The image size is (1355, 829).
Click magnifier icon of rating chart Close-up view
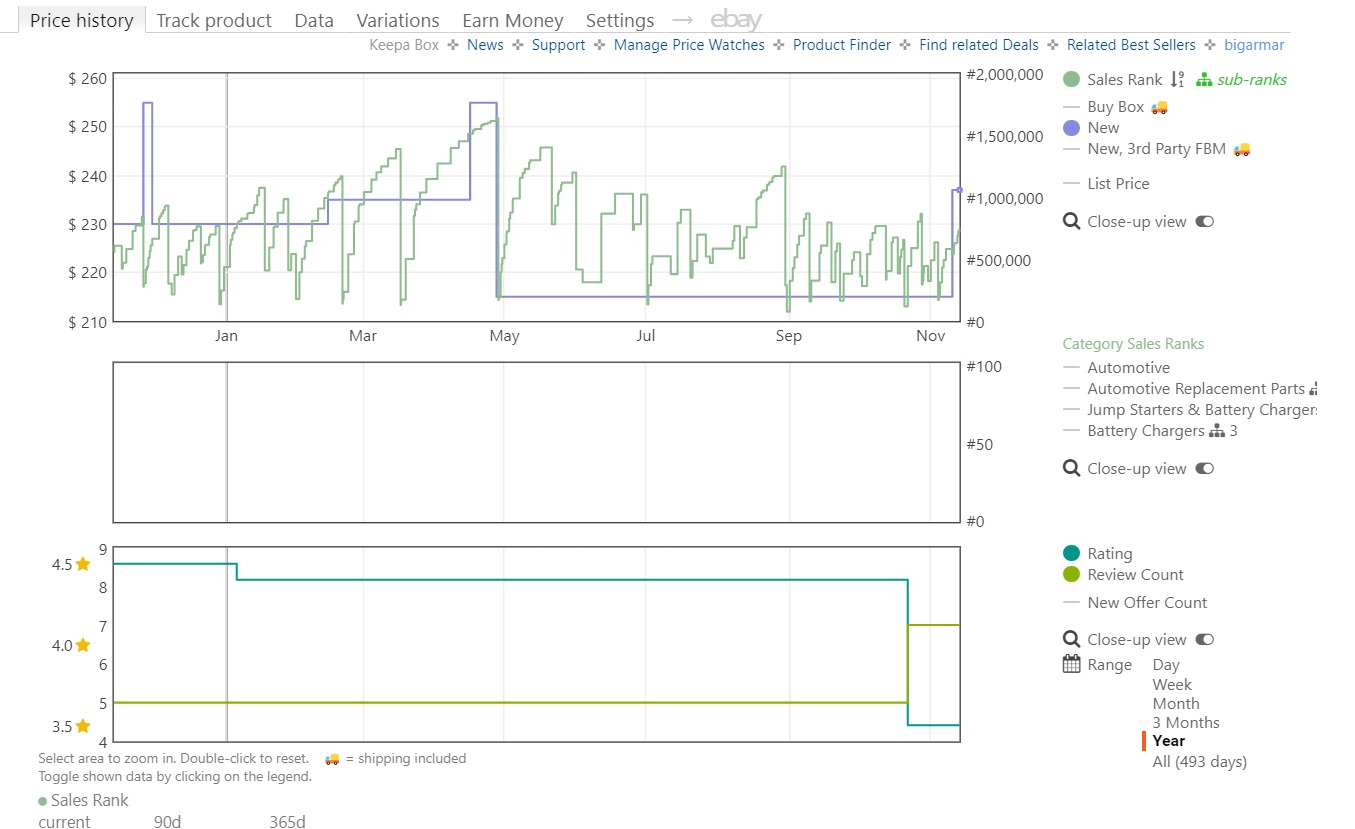pos(1071,640)
